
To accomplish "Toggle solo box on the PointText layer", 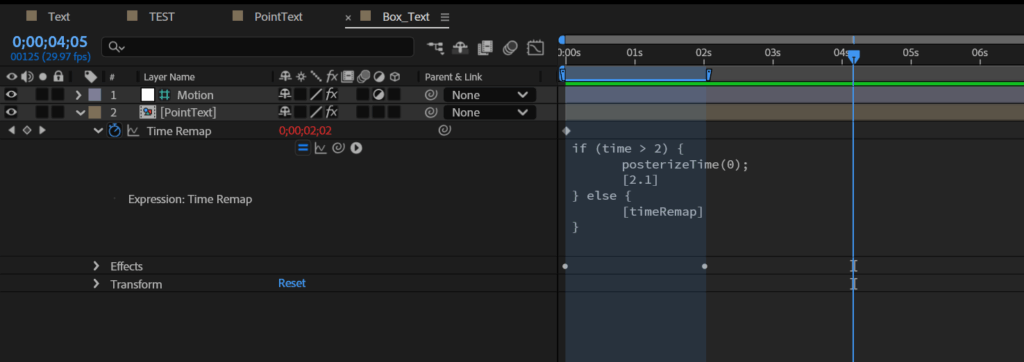I will 42,112.
